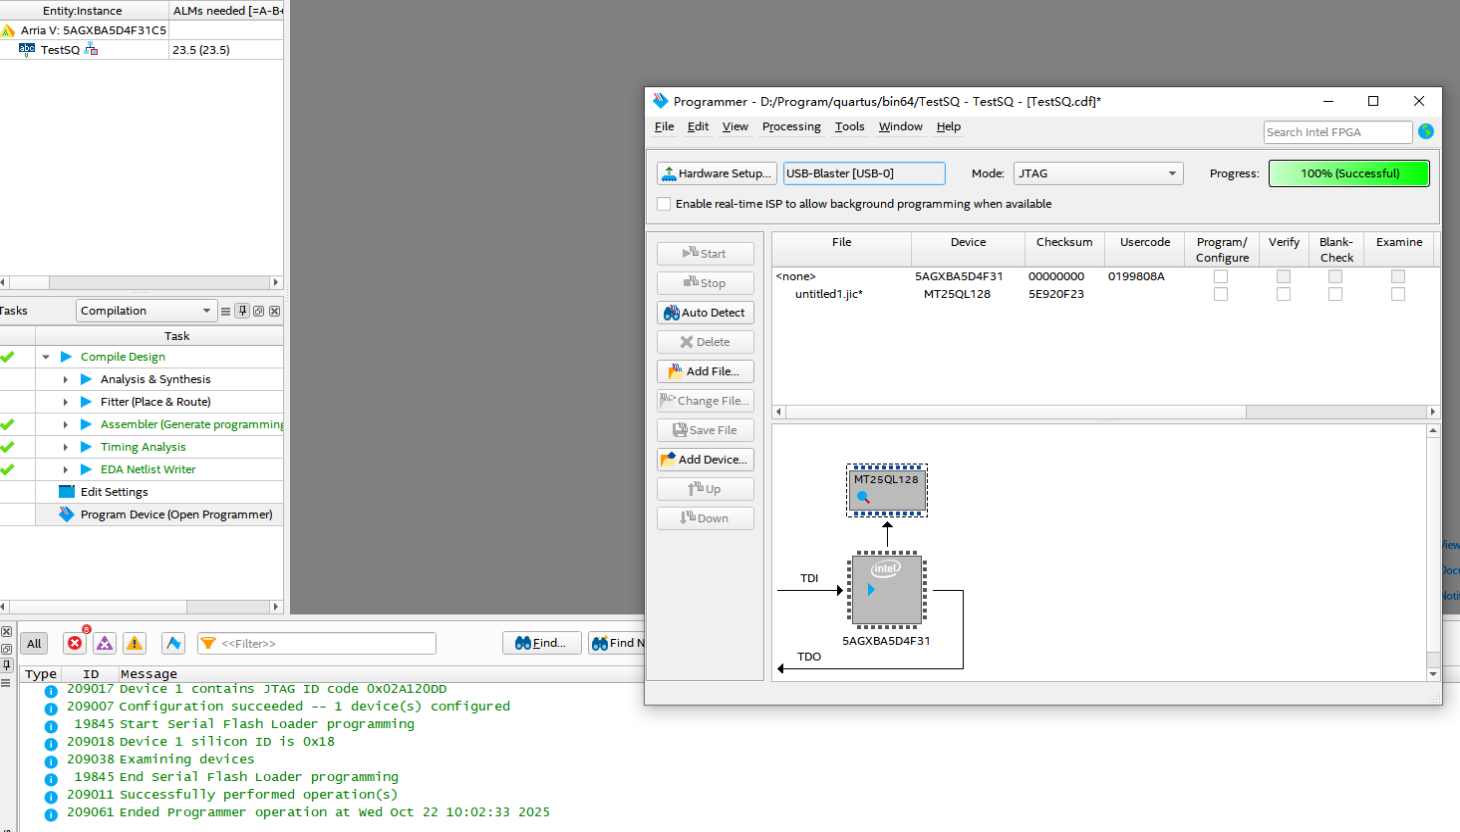1460x832 pixels.
Task: Select the MT25QL128 flash chip in the diagram
Action: (x=887, y=490)
